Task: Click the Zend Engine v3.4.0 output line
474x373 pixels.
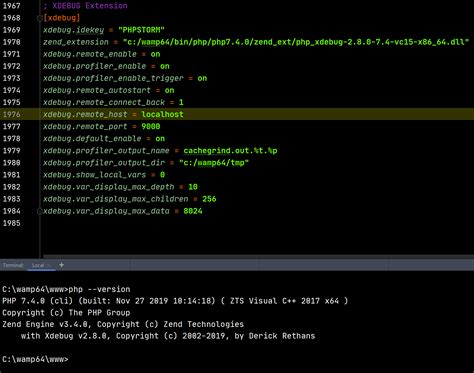Action: [x=123, y=324]
